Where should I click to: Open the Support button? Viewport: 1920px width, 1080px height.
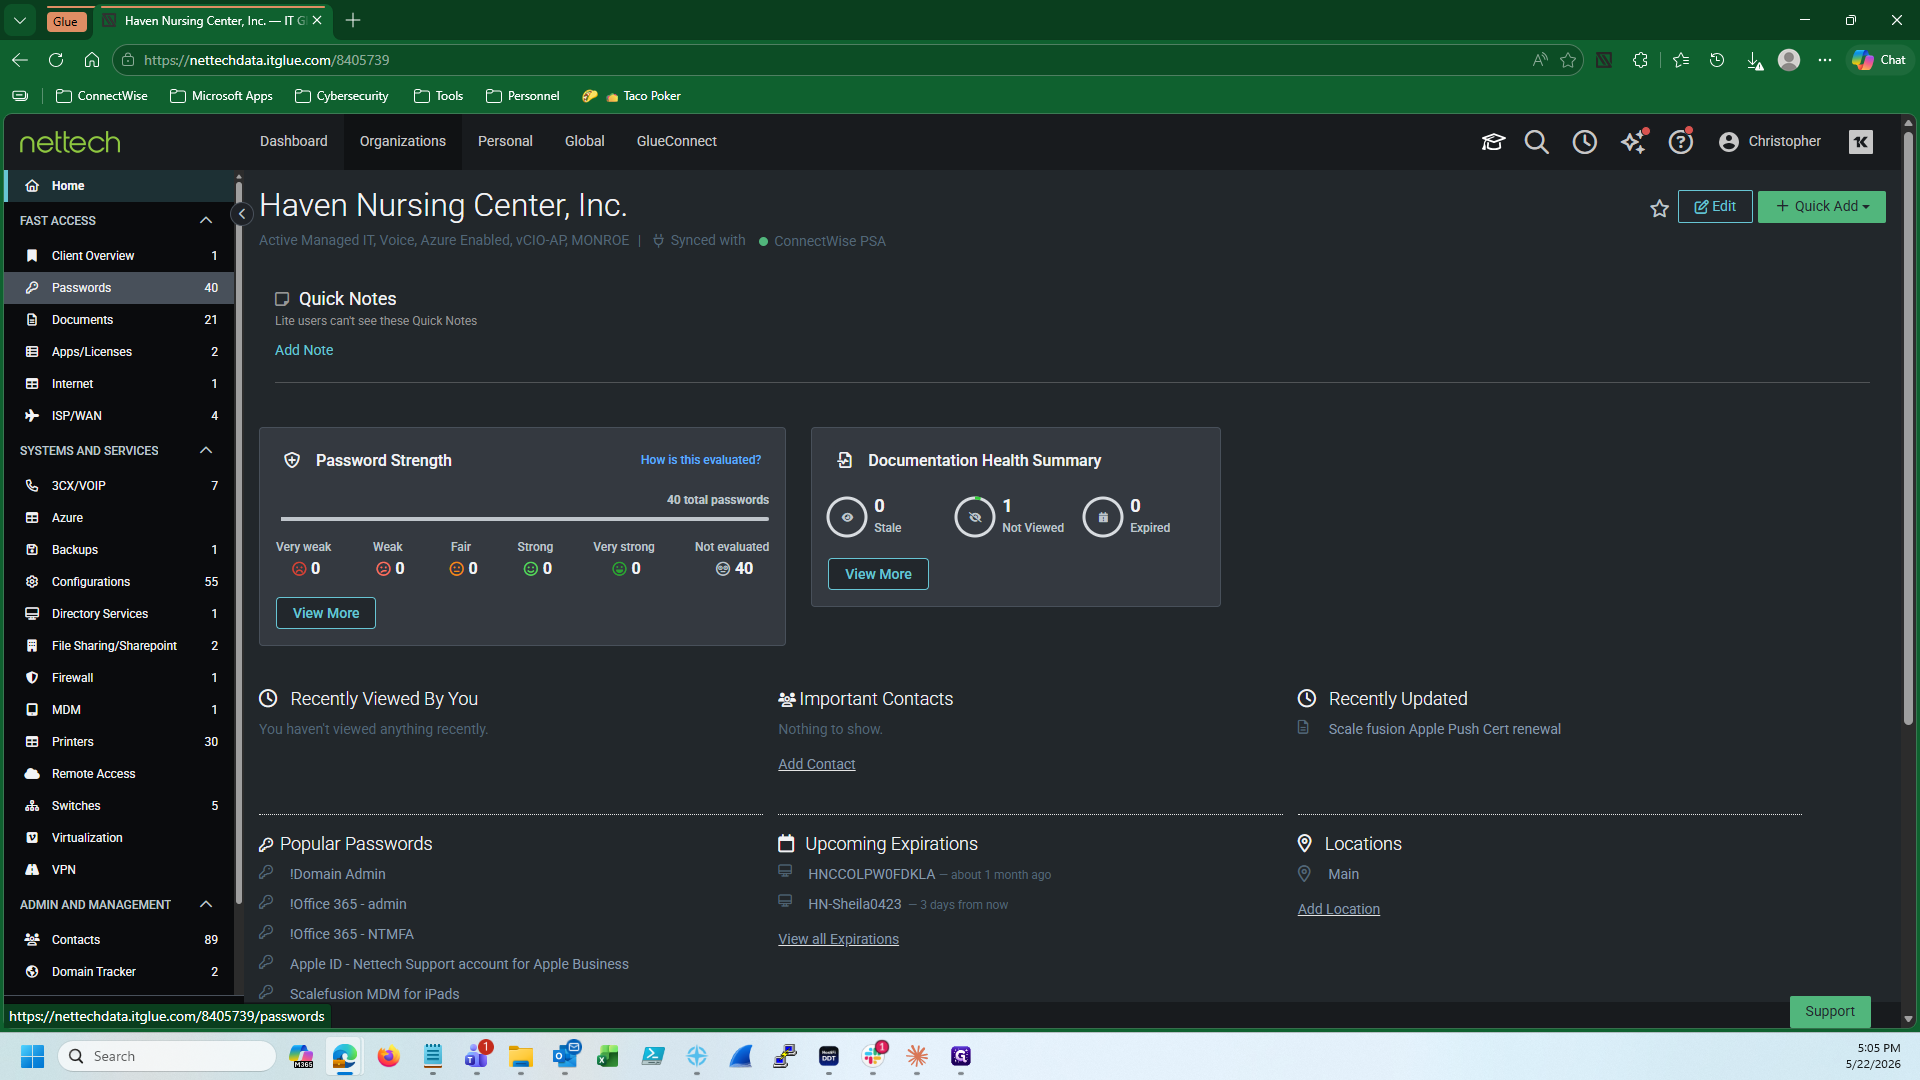pos(1830,1012)
